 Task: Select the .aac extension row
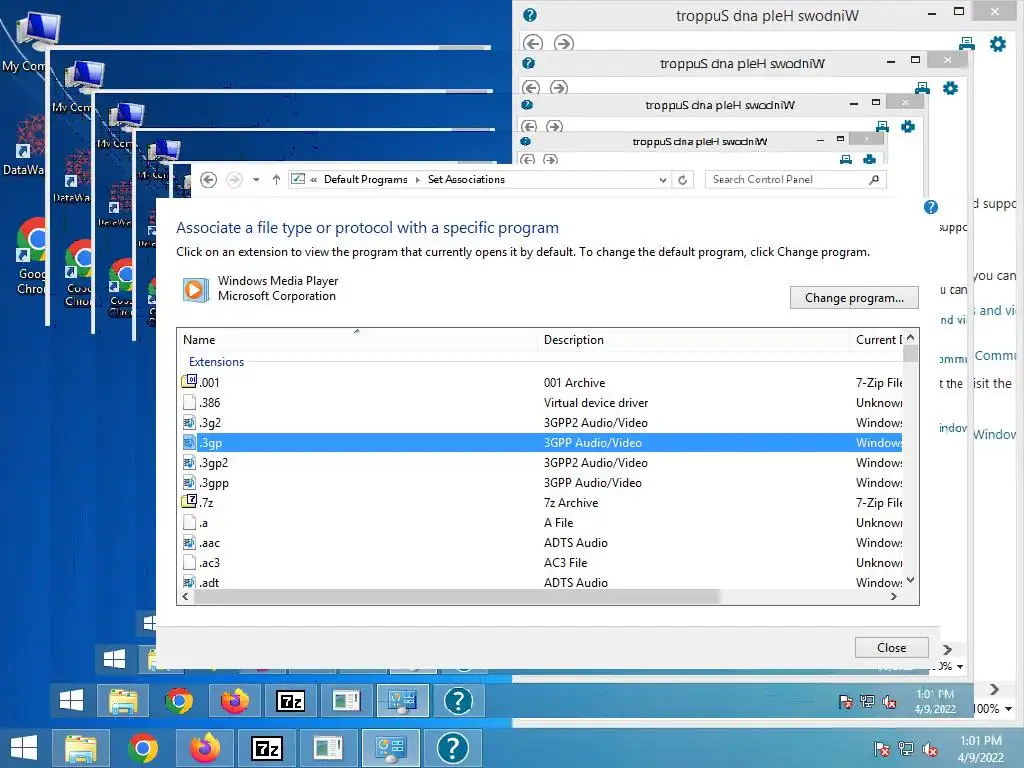(x=540, y=543)
